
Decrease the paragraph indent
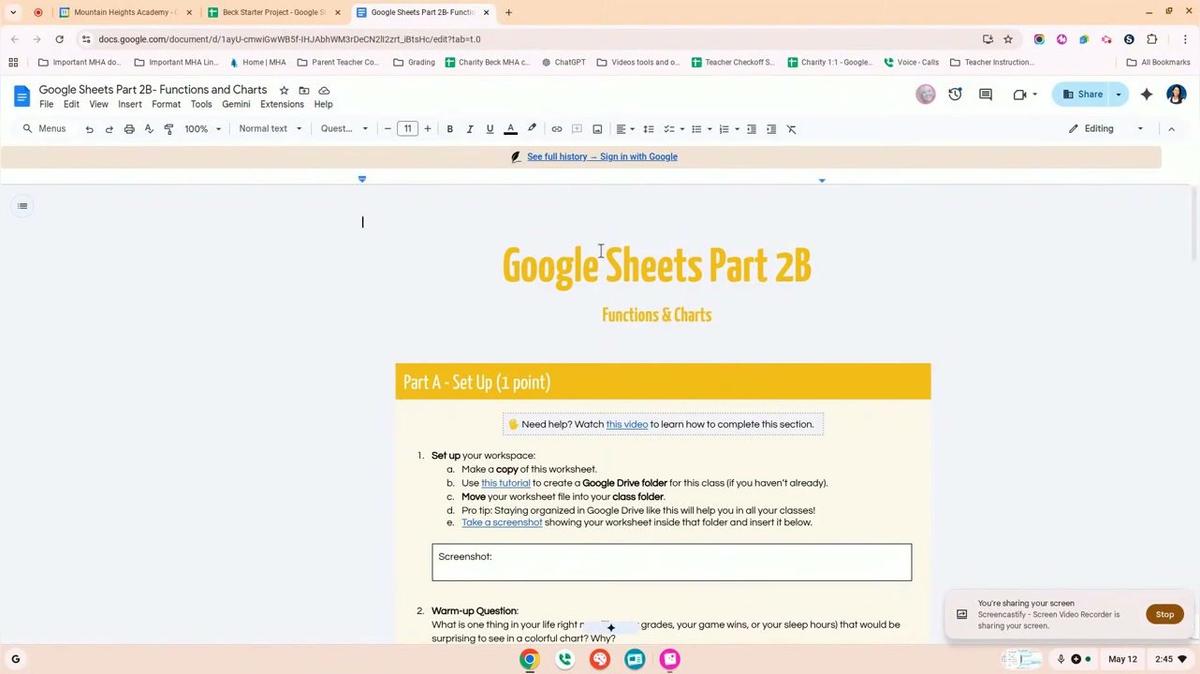coord(752,129)
